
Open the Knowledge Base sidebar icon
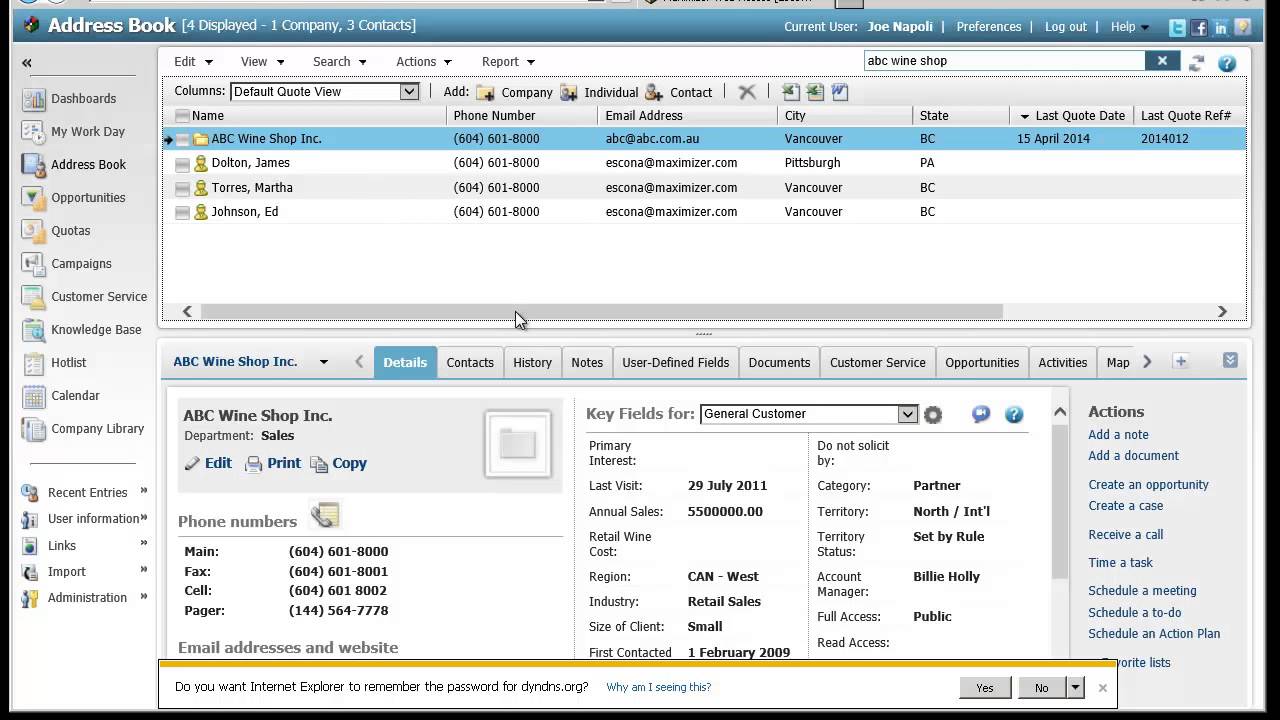34,330
